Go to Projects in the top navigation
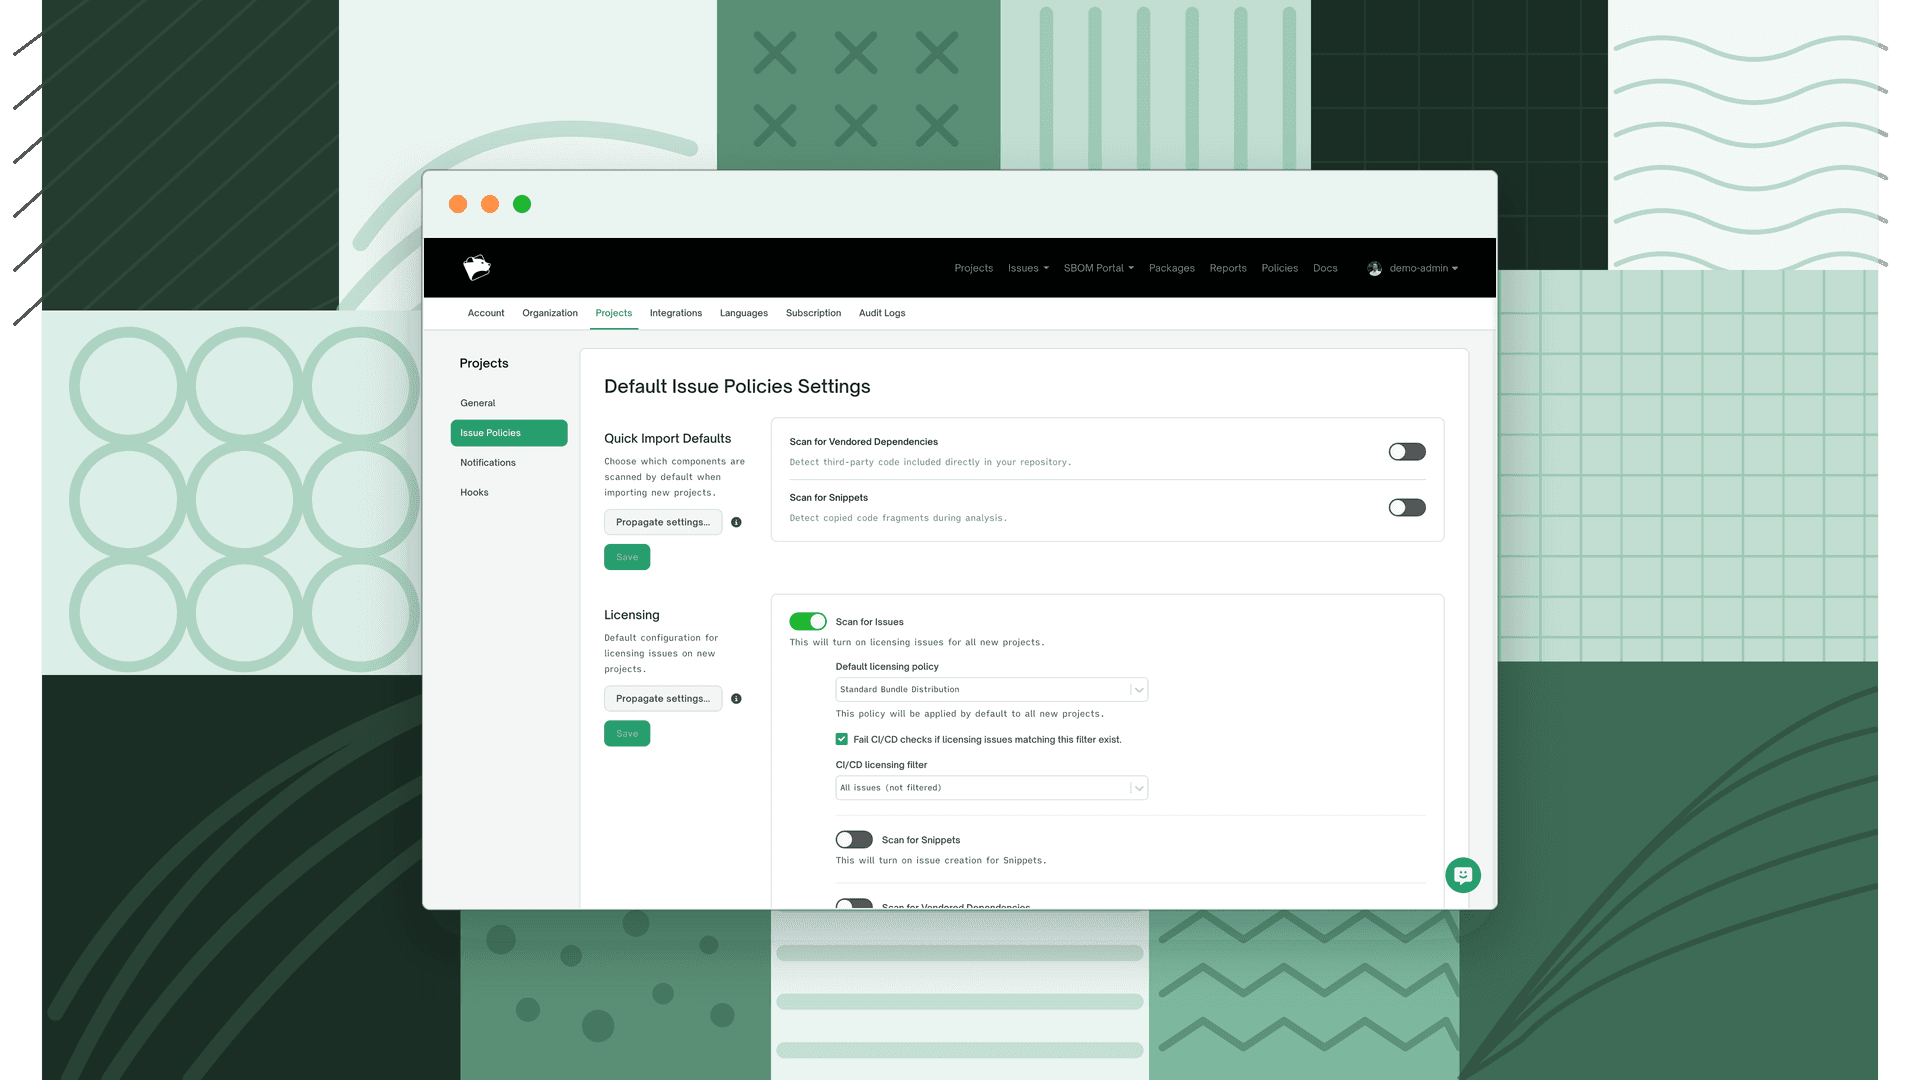The image size is (1920, 1080). [x=973, y=268]
